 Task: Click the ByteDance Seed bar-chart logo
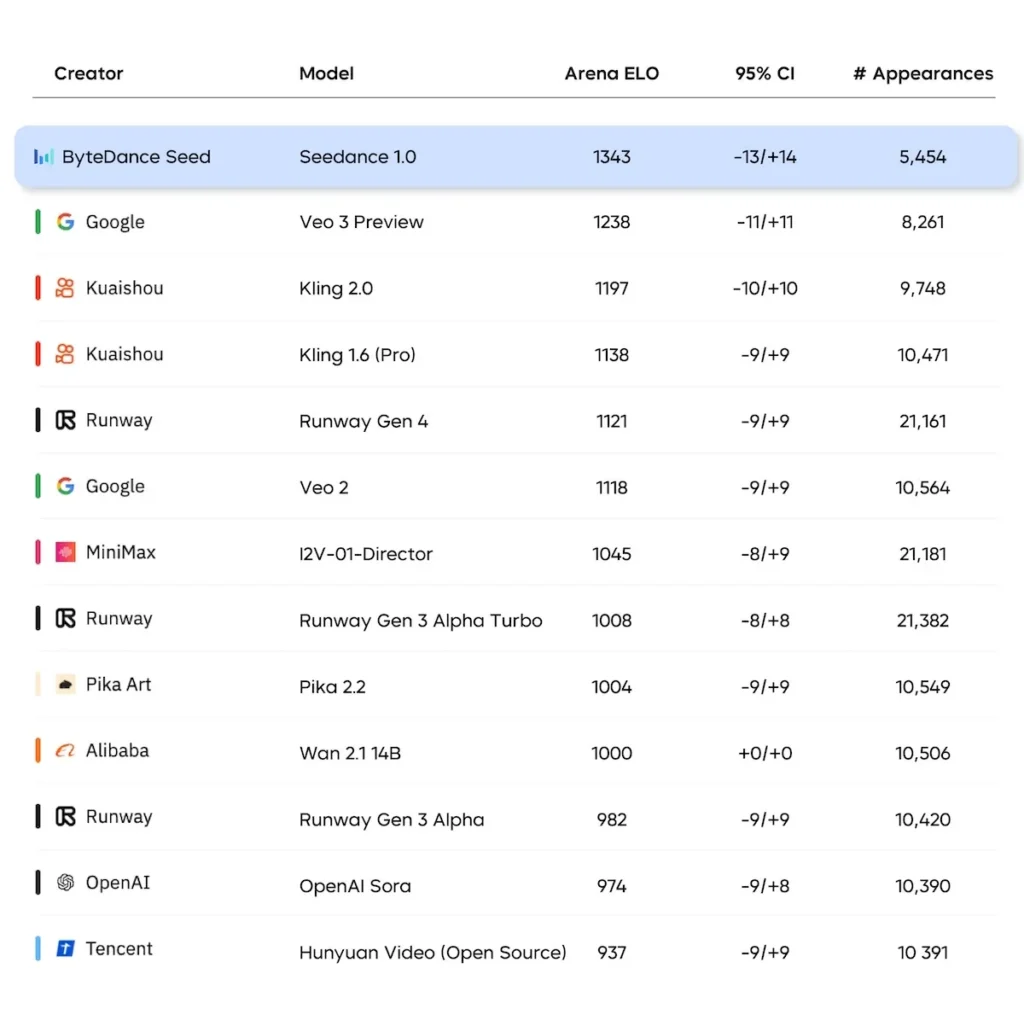coord(43,157)
